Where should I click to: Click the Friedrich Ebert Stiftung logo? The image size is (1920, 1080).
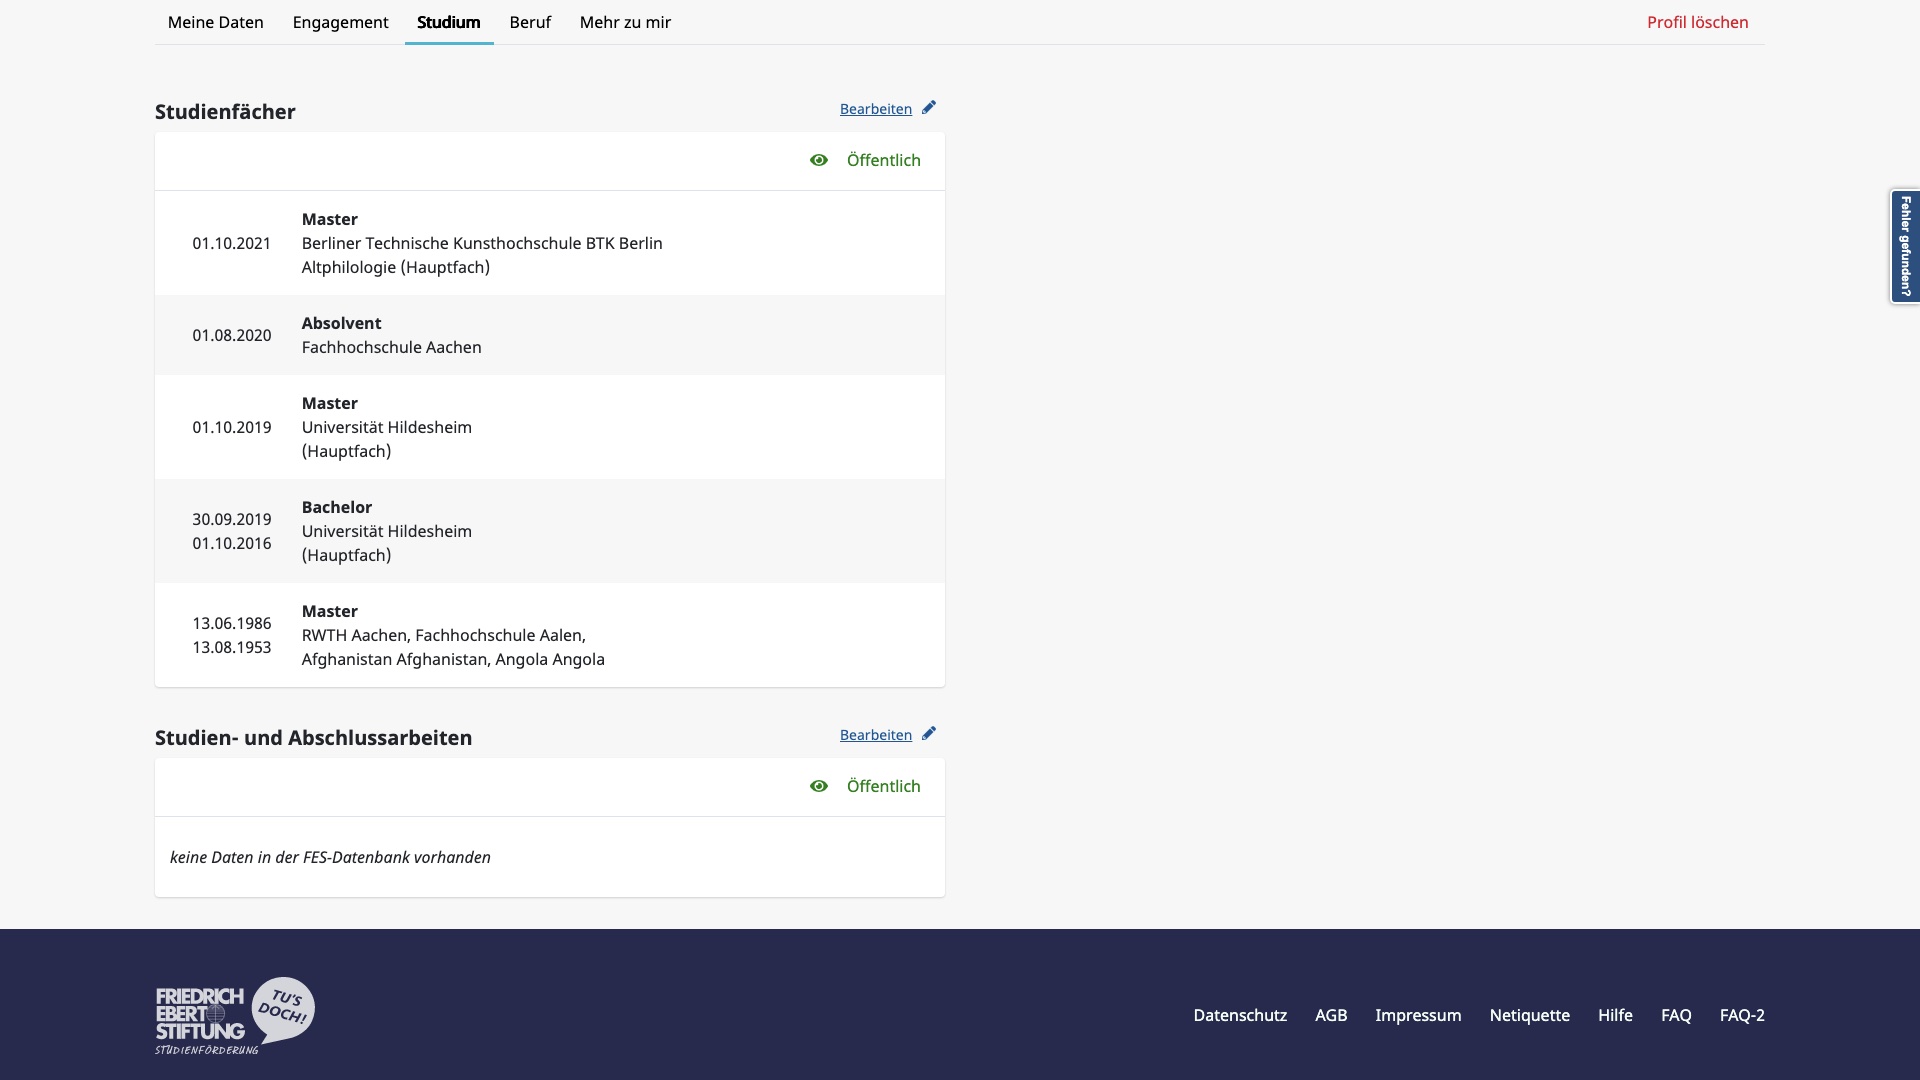235,1015
